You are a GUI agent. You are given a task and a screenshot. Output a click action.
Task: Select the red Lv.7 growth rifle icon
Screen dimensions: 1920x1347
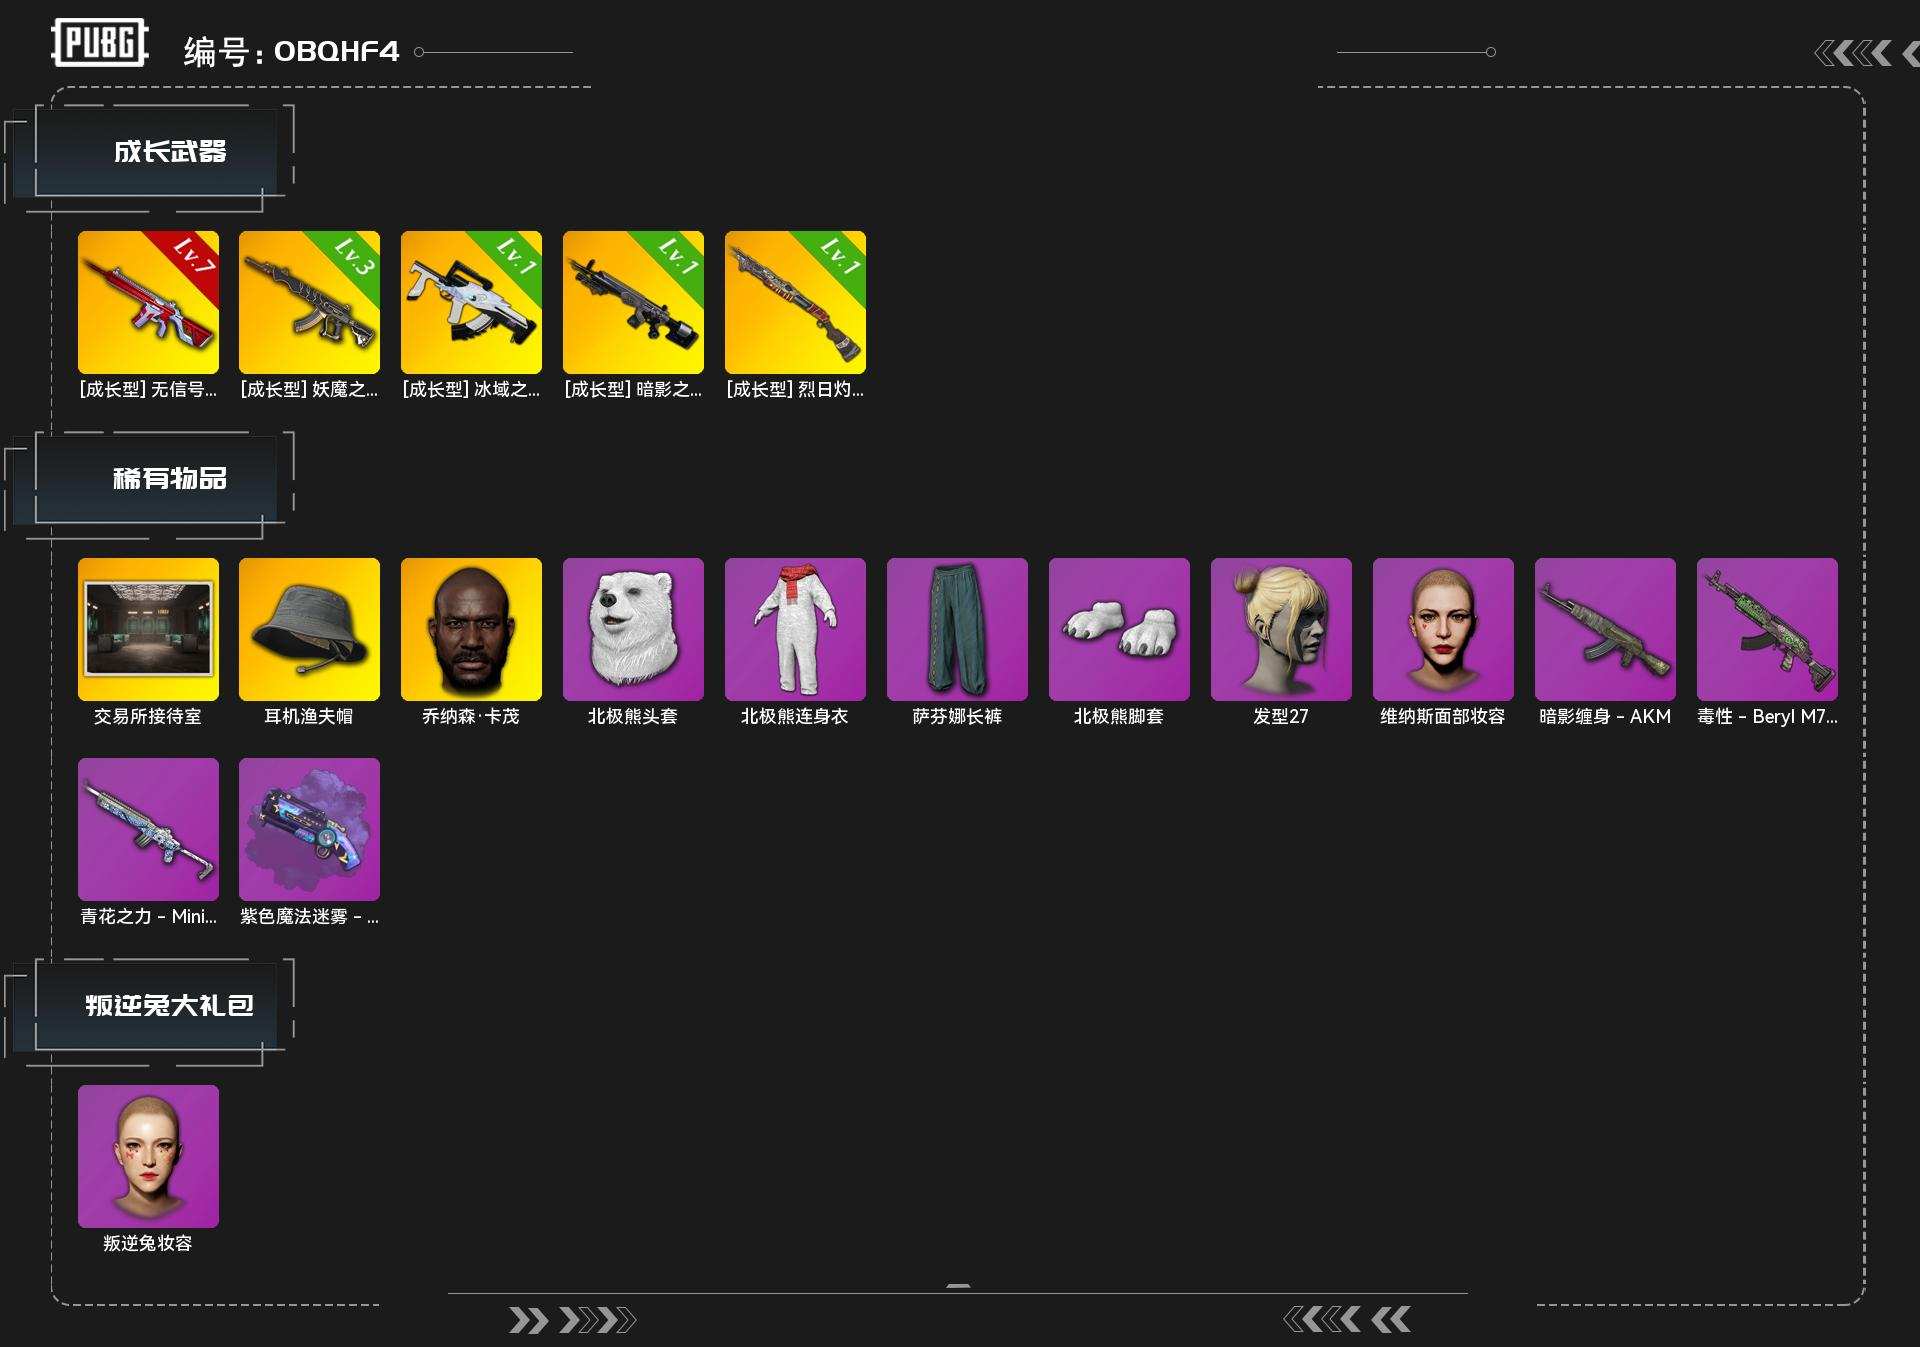pyautogui.click(x=148, y=302)
